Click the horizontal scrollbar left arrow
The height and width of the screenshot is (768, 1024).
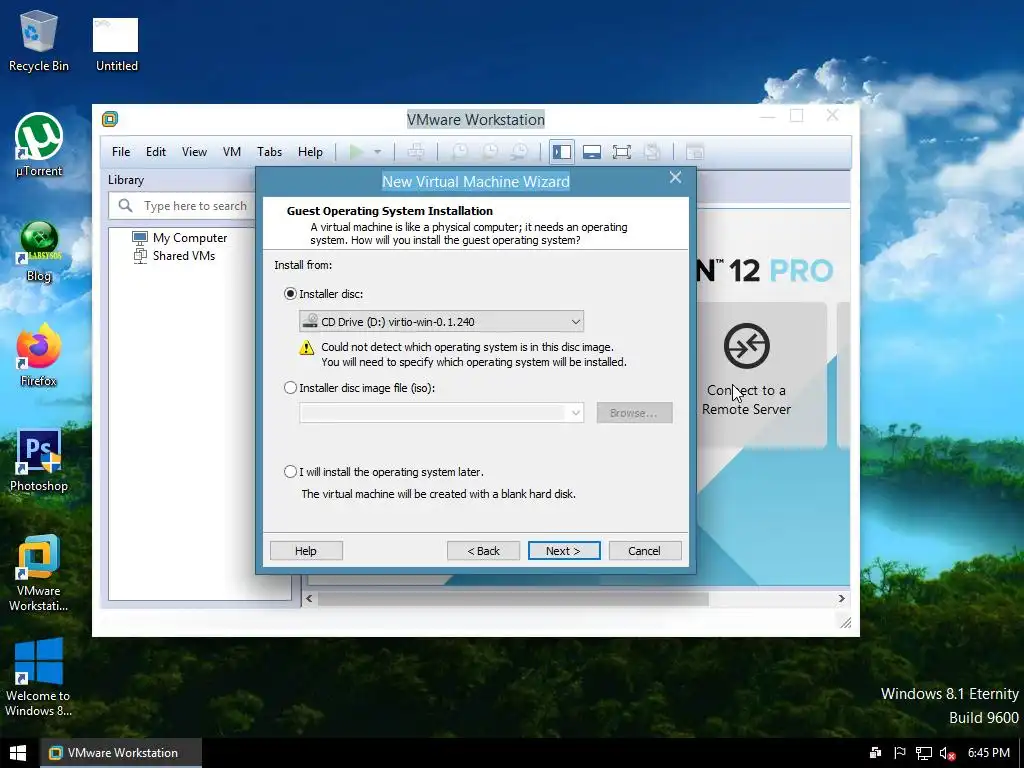click(310, 598)
